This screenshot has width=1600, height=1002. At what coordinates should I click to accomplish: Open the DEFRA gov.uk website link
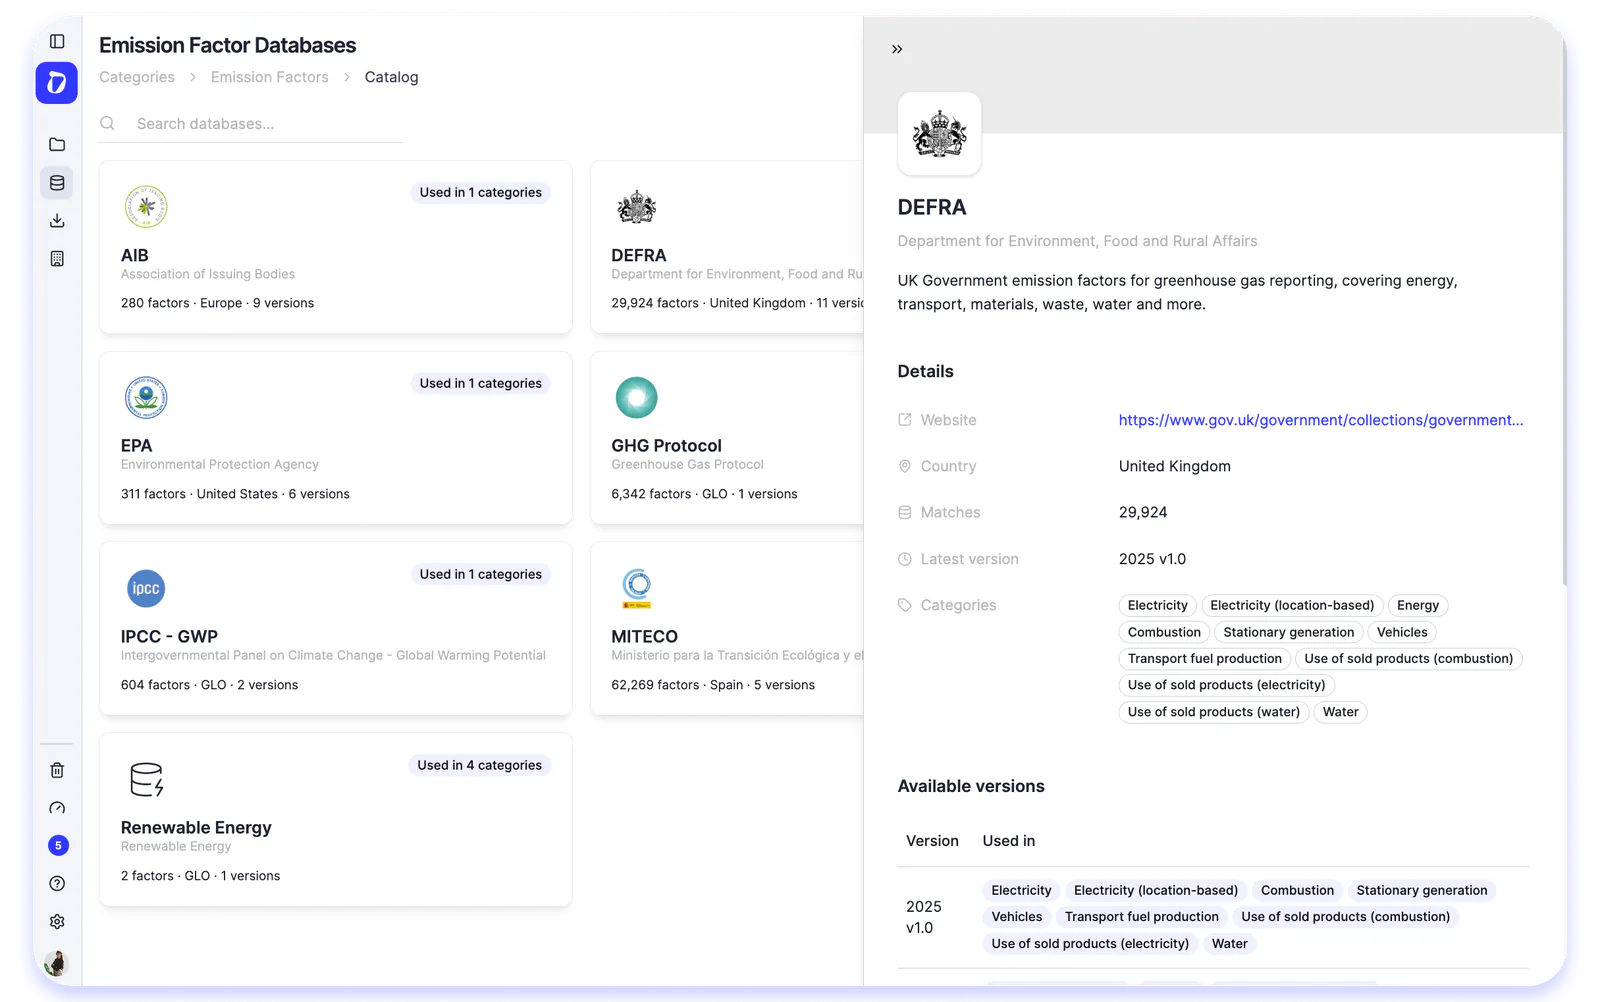(1320, 420)
